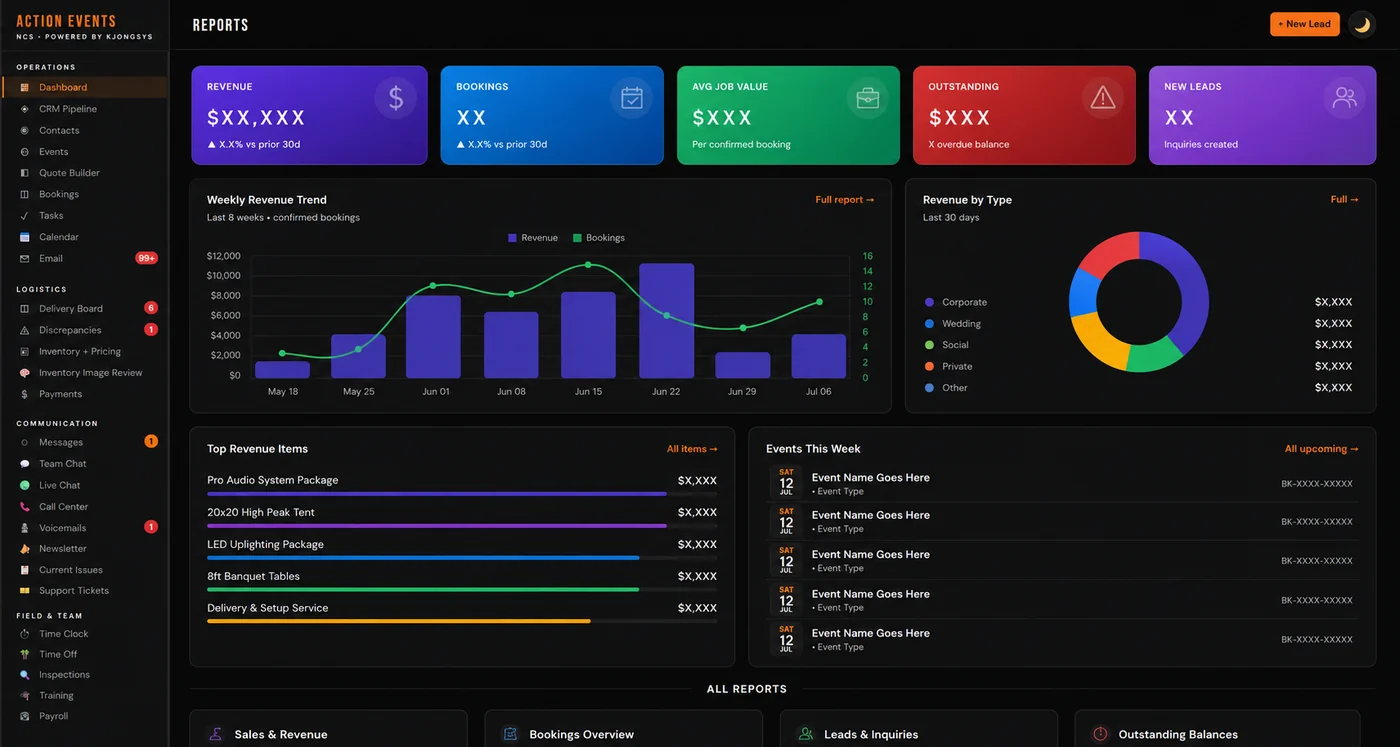Click the Support Tickets icon
The height and width of the screenshot is (747, 1400).
(25, 591)
